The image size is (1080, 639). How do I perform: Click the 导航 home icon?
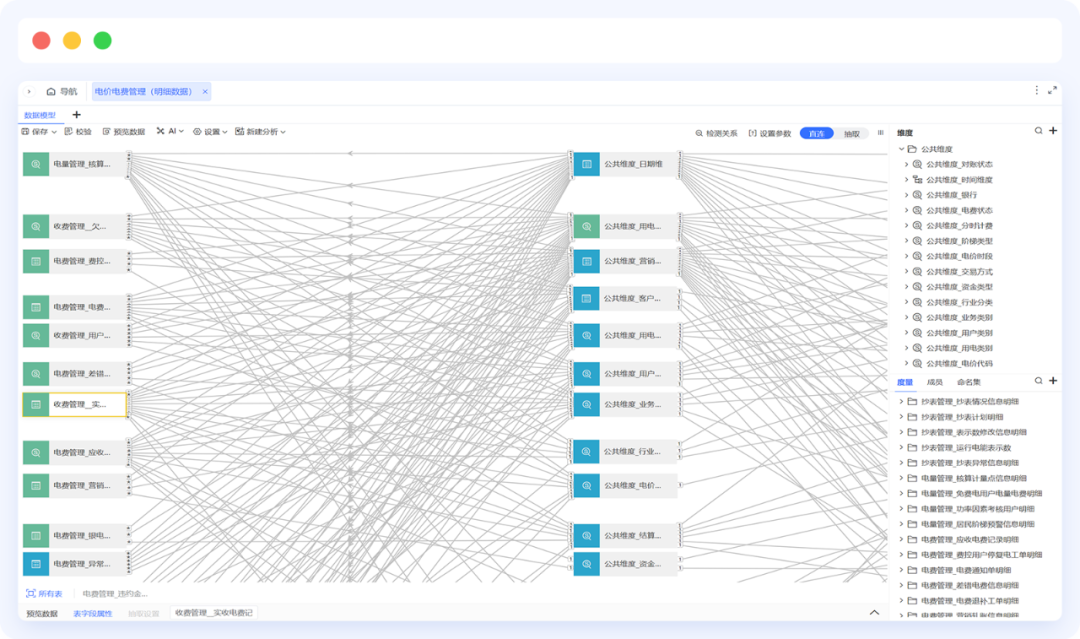[x=51, y=92]
